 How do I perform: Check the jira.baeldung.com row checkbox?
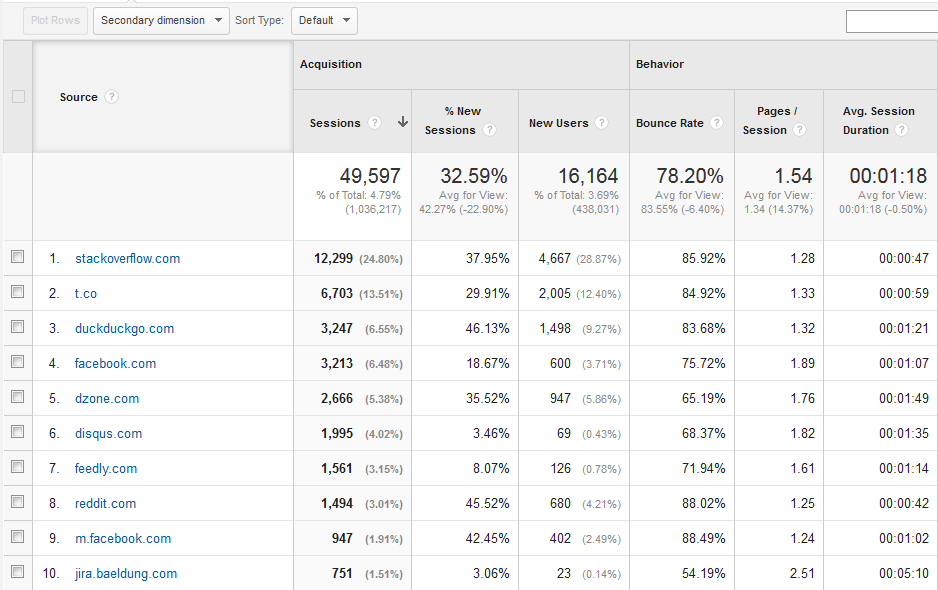click(x=18, y=571)
